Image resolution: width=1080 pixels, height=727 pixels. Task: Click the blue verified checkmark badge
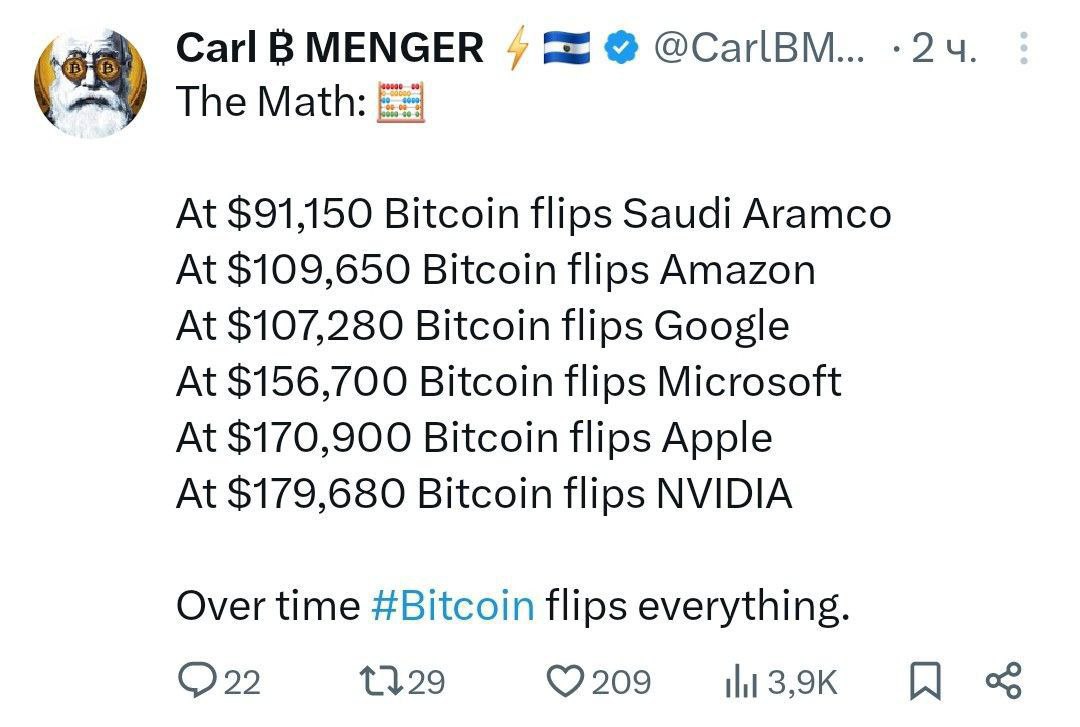point(621,48)
